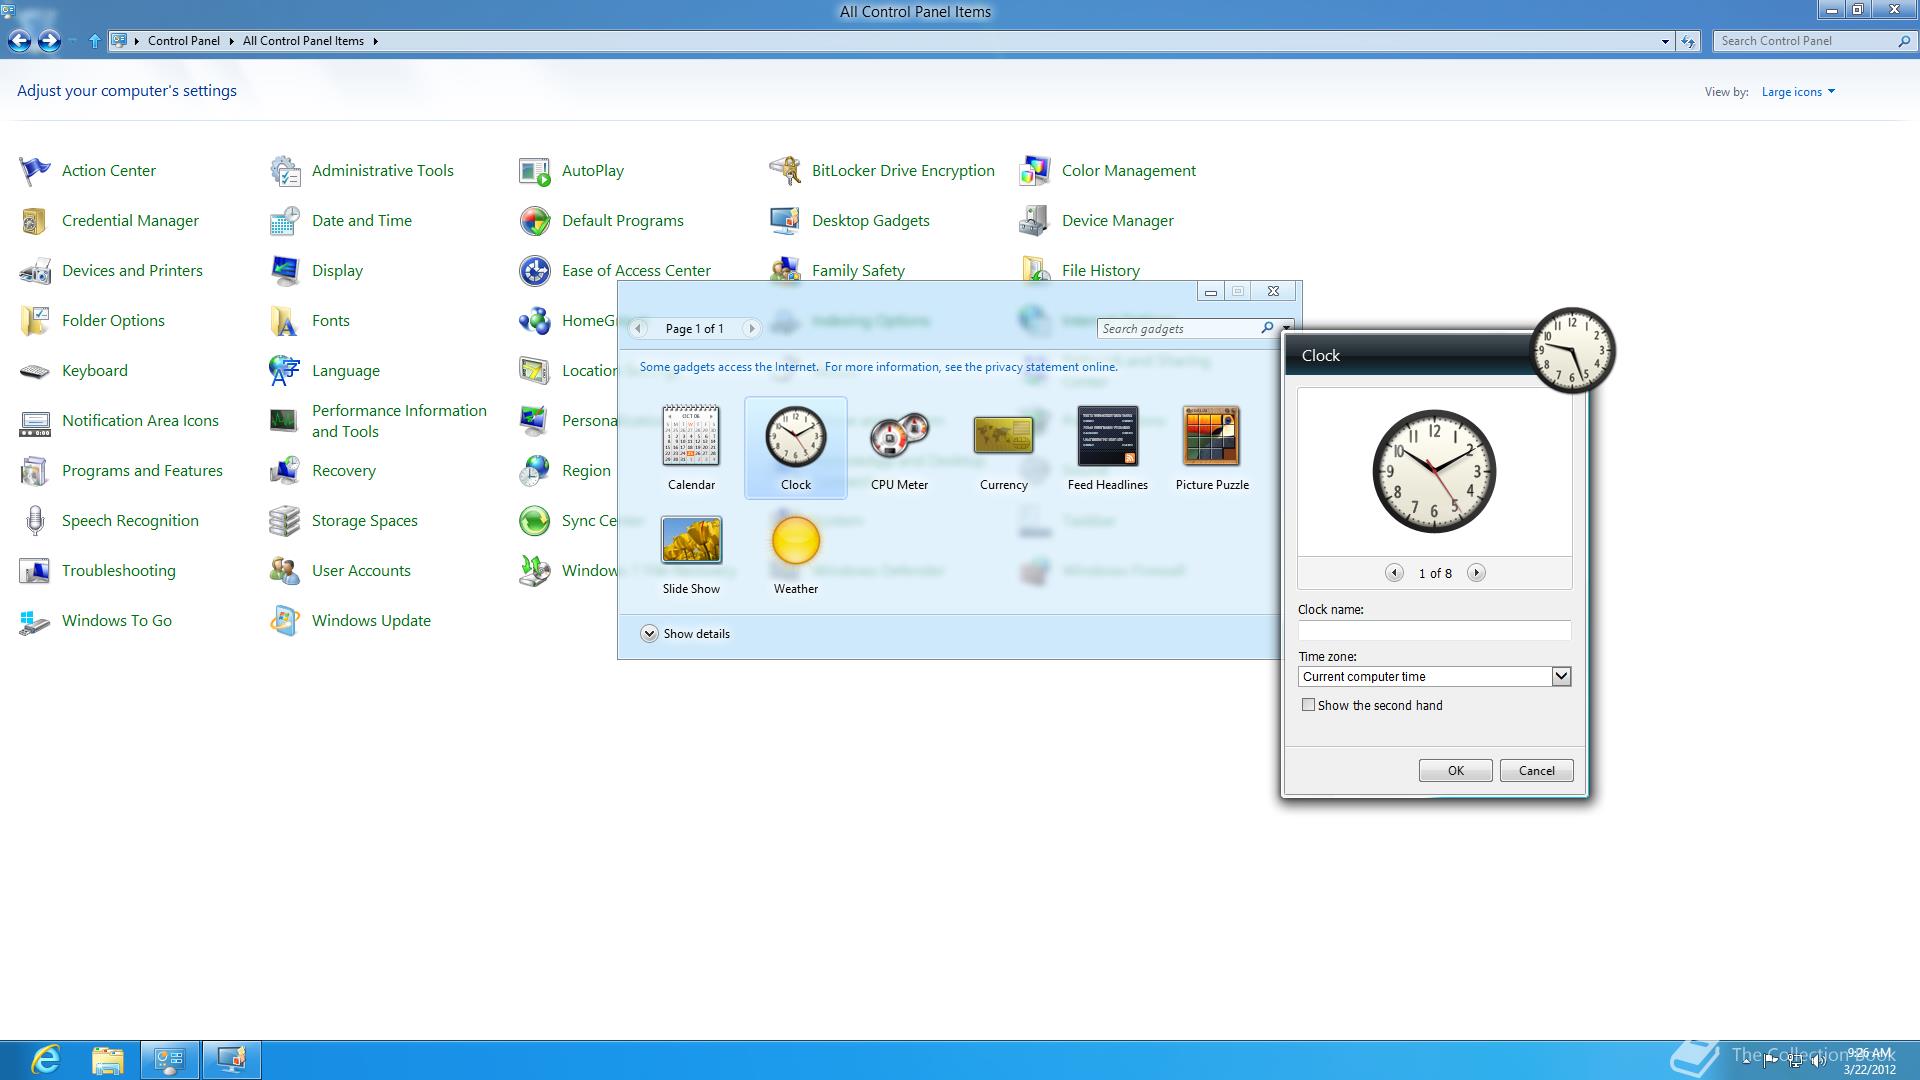1920x1080 pixels.
Task: Select the Slide Show gadget
Action: [691, 541]
